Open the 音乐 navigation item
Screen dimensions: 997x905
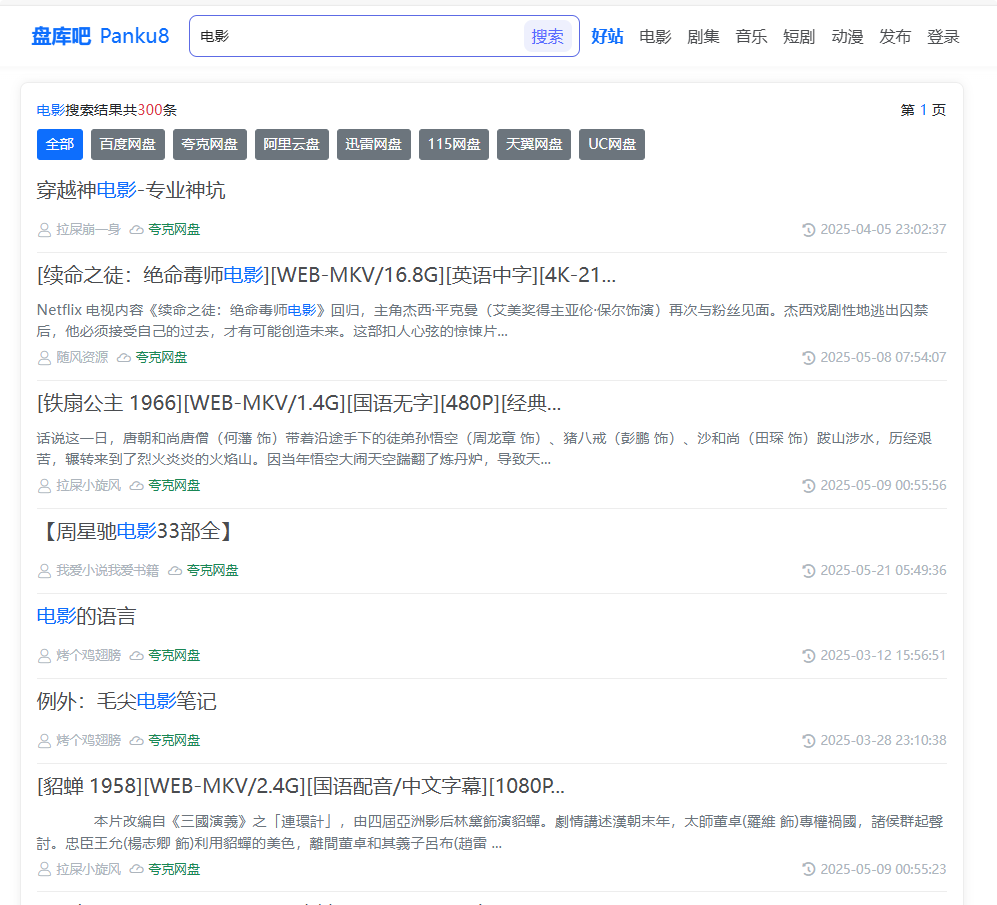pos(751,36)
